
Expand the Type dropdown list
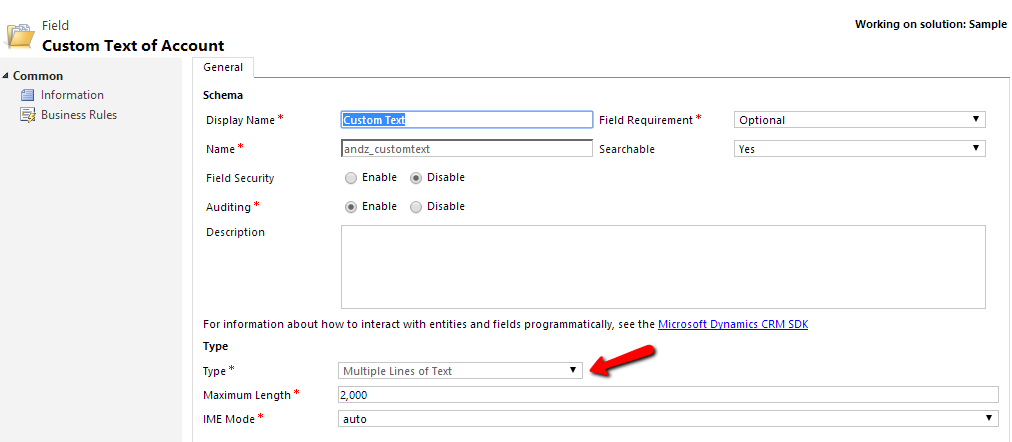tap(460, 371)
